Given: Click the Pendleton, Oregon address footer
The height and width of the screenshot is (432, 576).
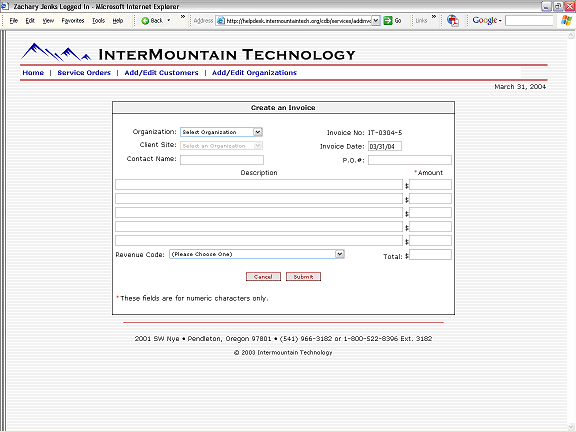Looking at the screenshot, I should [283, 339].
